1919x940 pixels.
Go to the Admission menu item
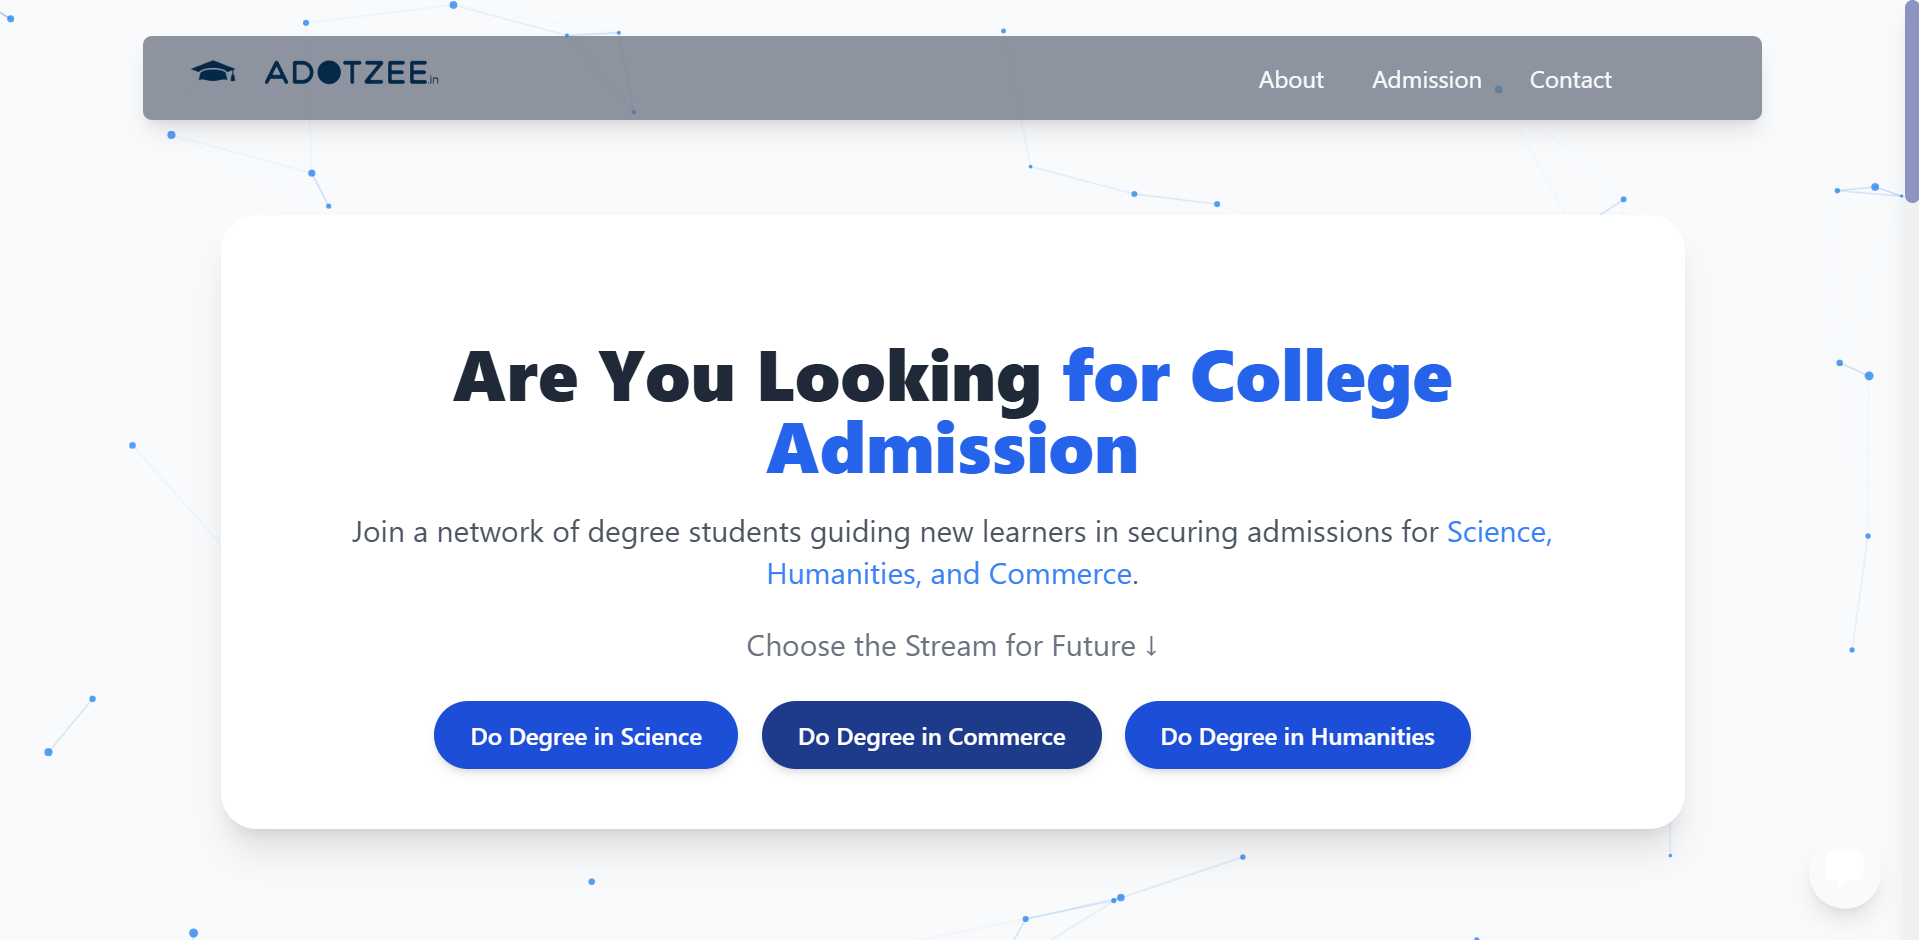coord(1426,80)
